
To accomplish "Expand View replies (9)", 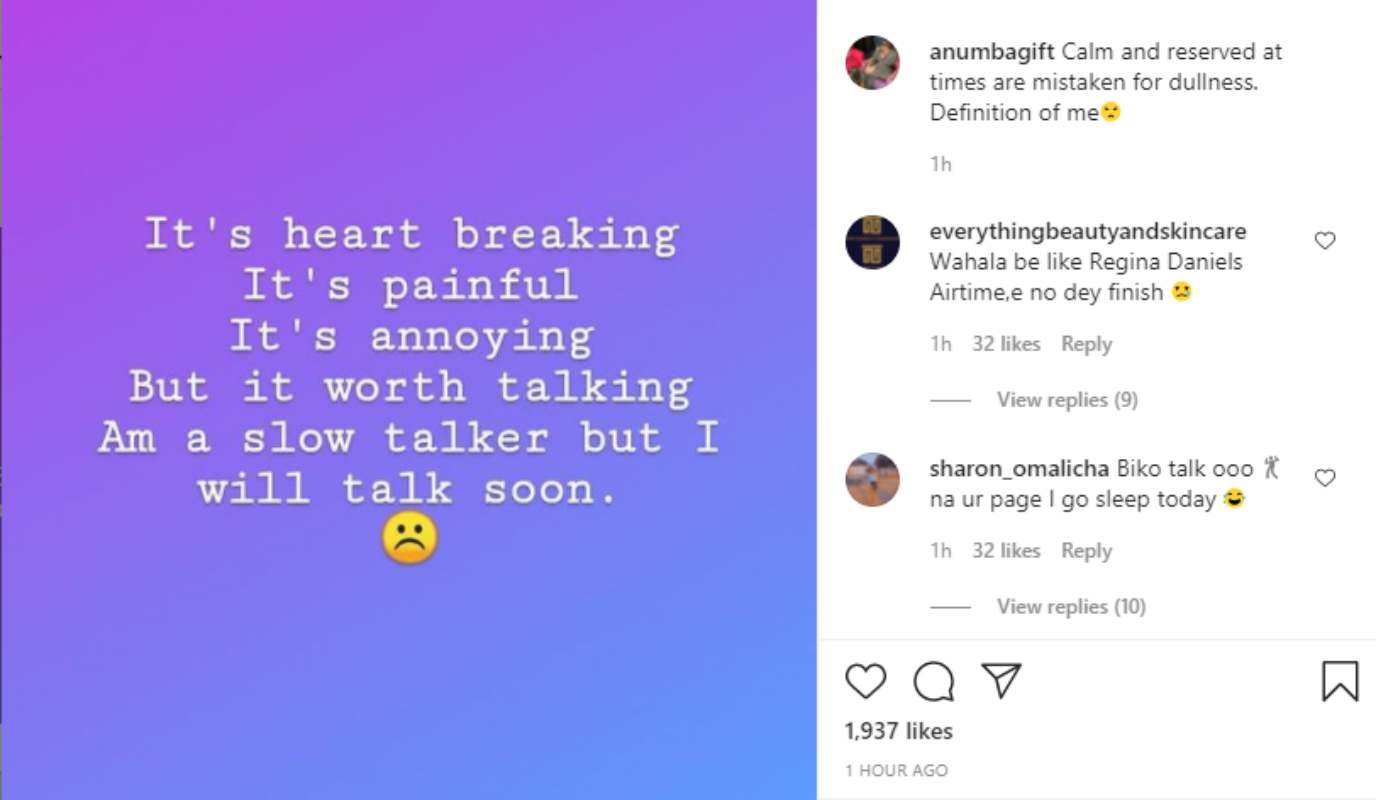I will (1067, 400).
